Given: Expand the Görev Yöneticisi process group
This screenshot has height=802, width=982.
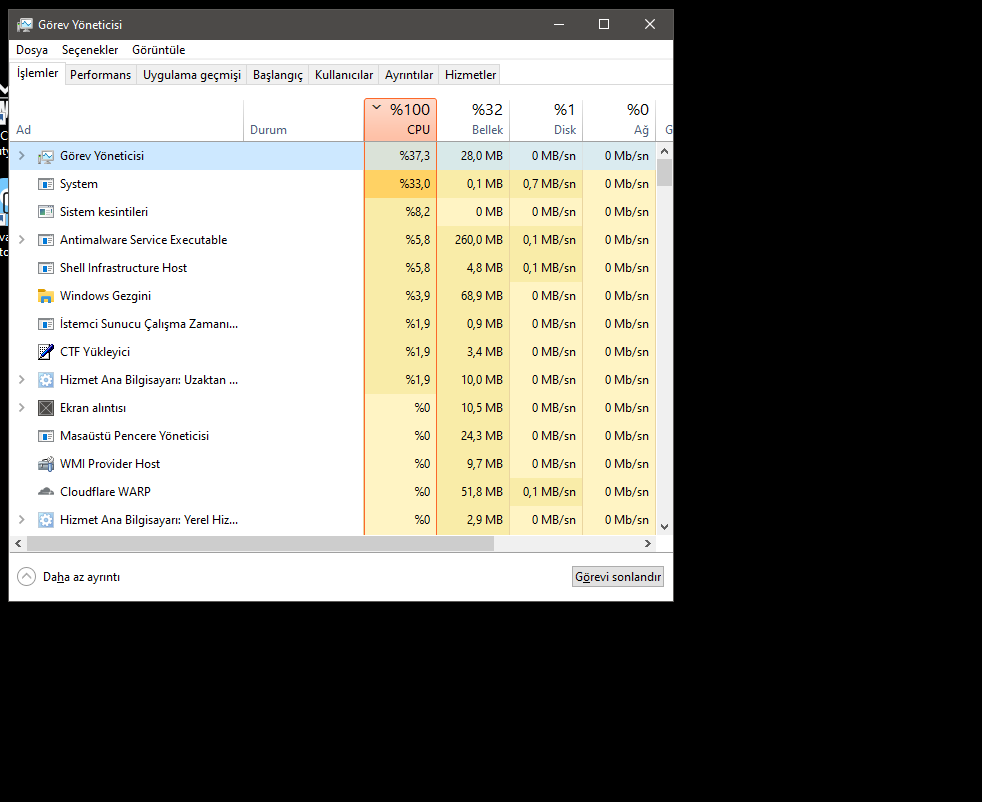Looking at the screenshot, I should point(22,155).
